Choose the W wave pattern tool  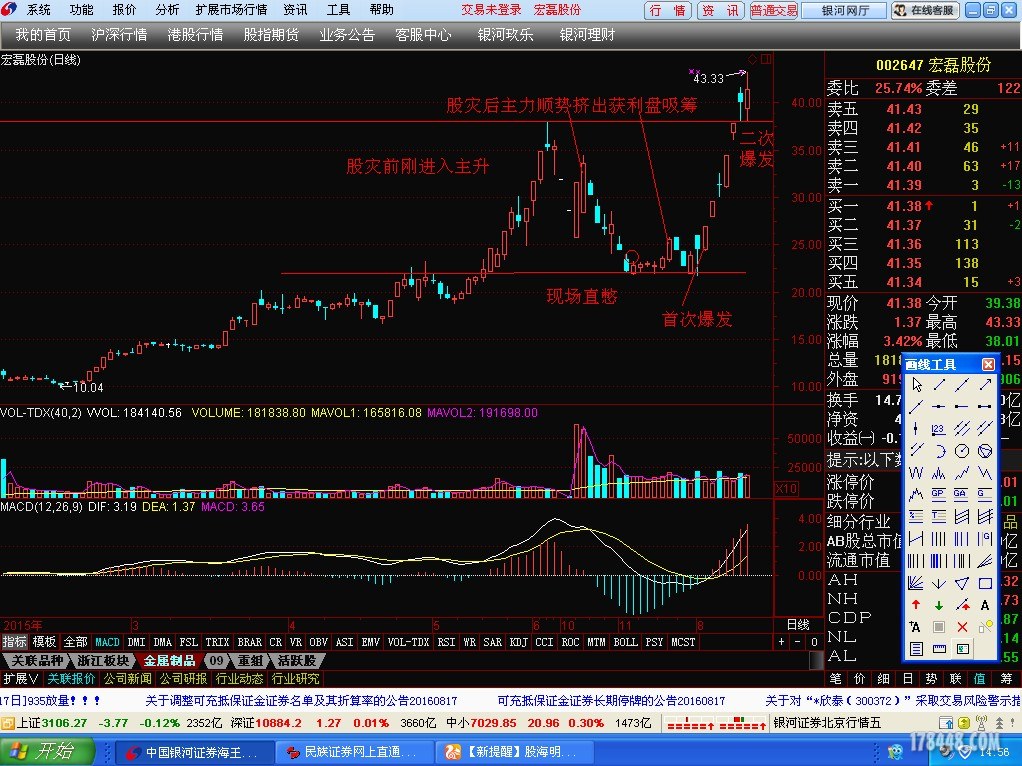coord(916,473)
